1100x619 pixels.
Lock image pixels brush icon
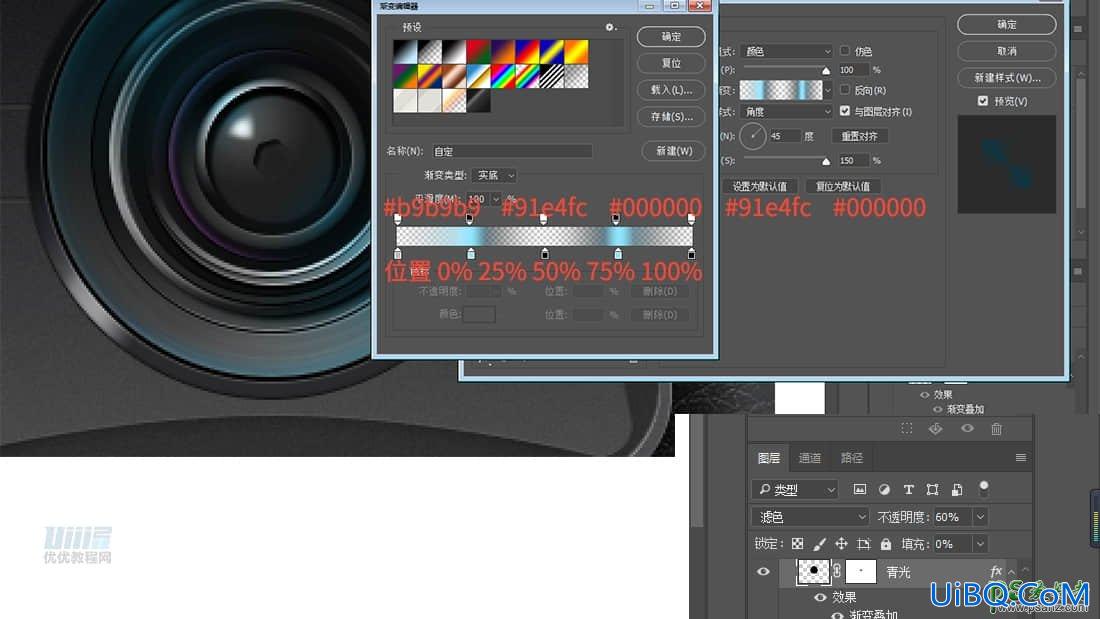819,544
